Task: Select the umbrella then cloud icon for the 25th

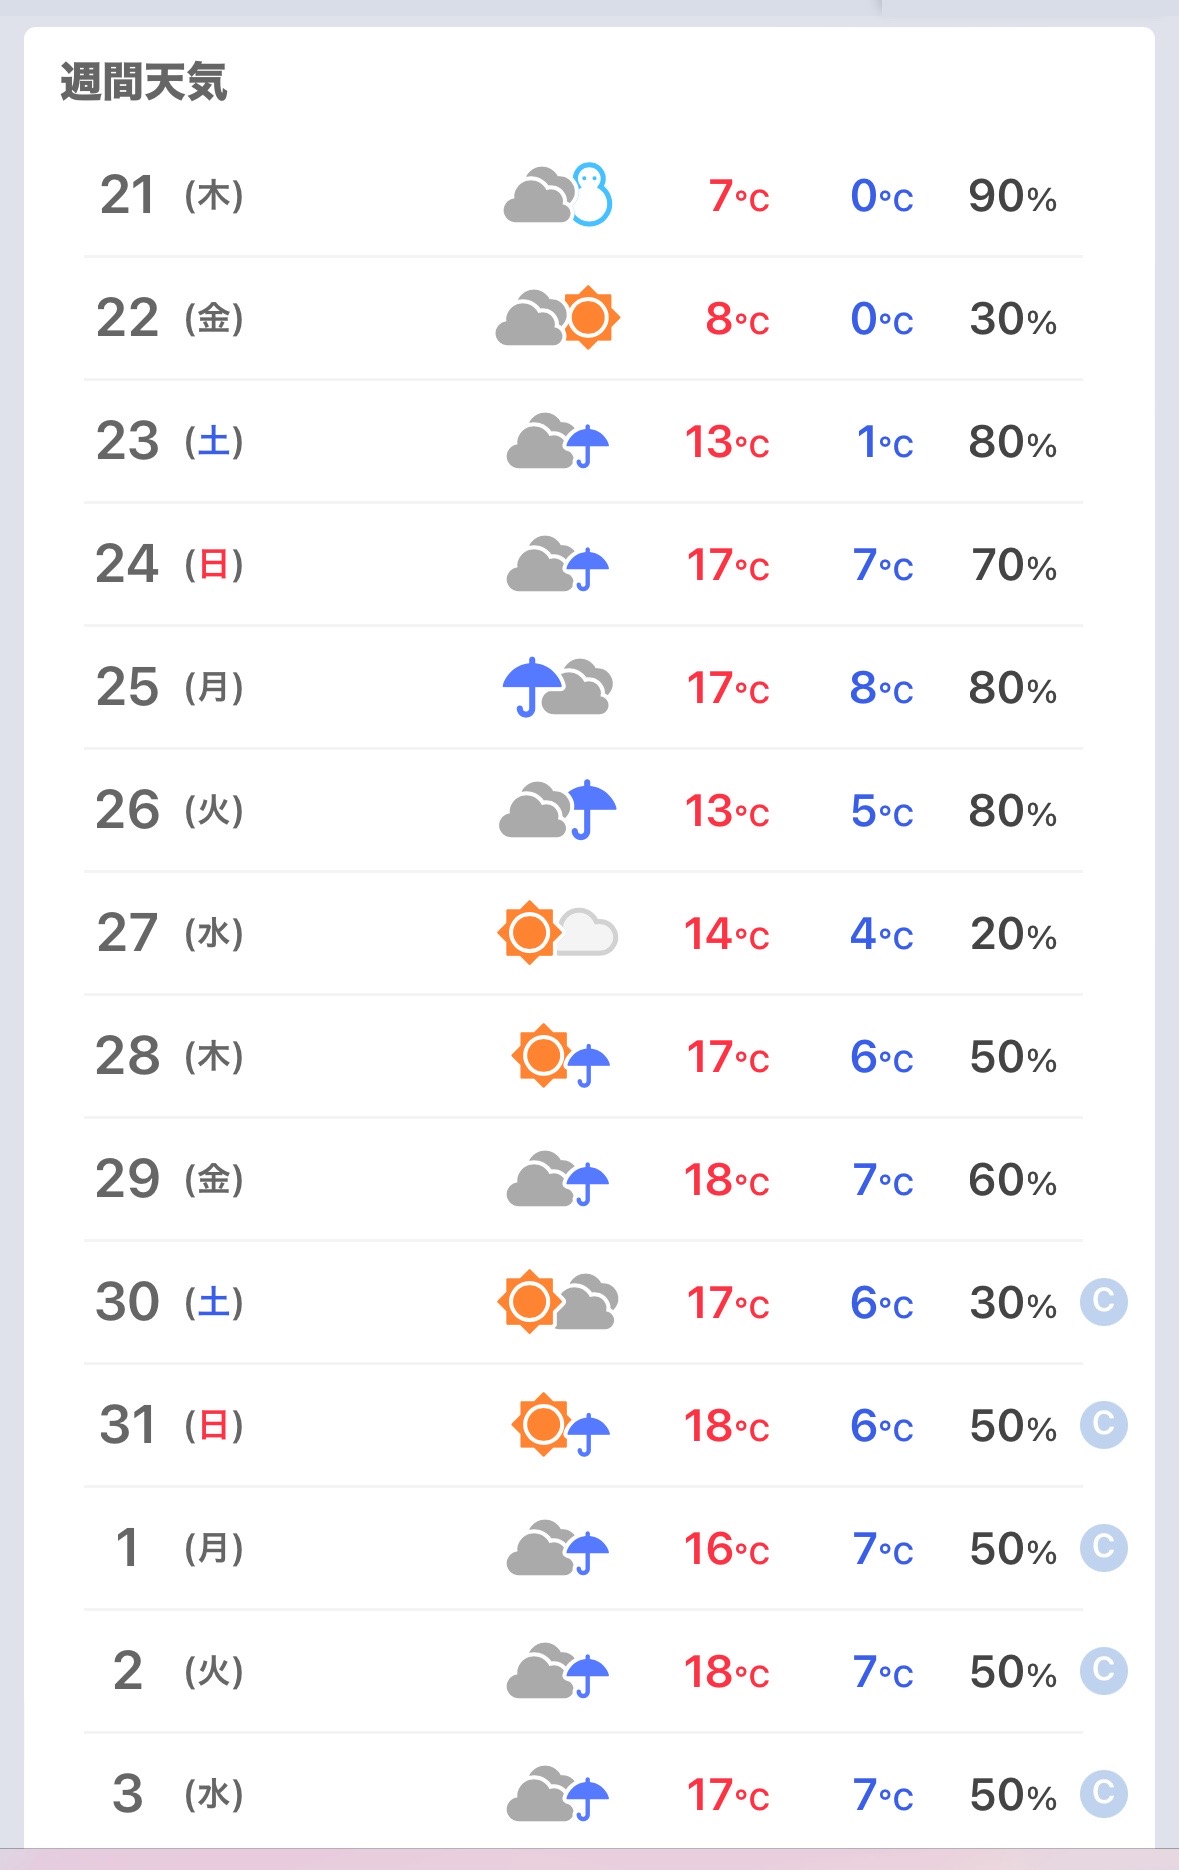Action: [558, 687]
